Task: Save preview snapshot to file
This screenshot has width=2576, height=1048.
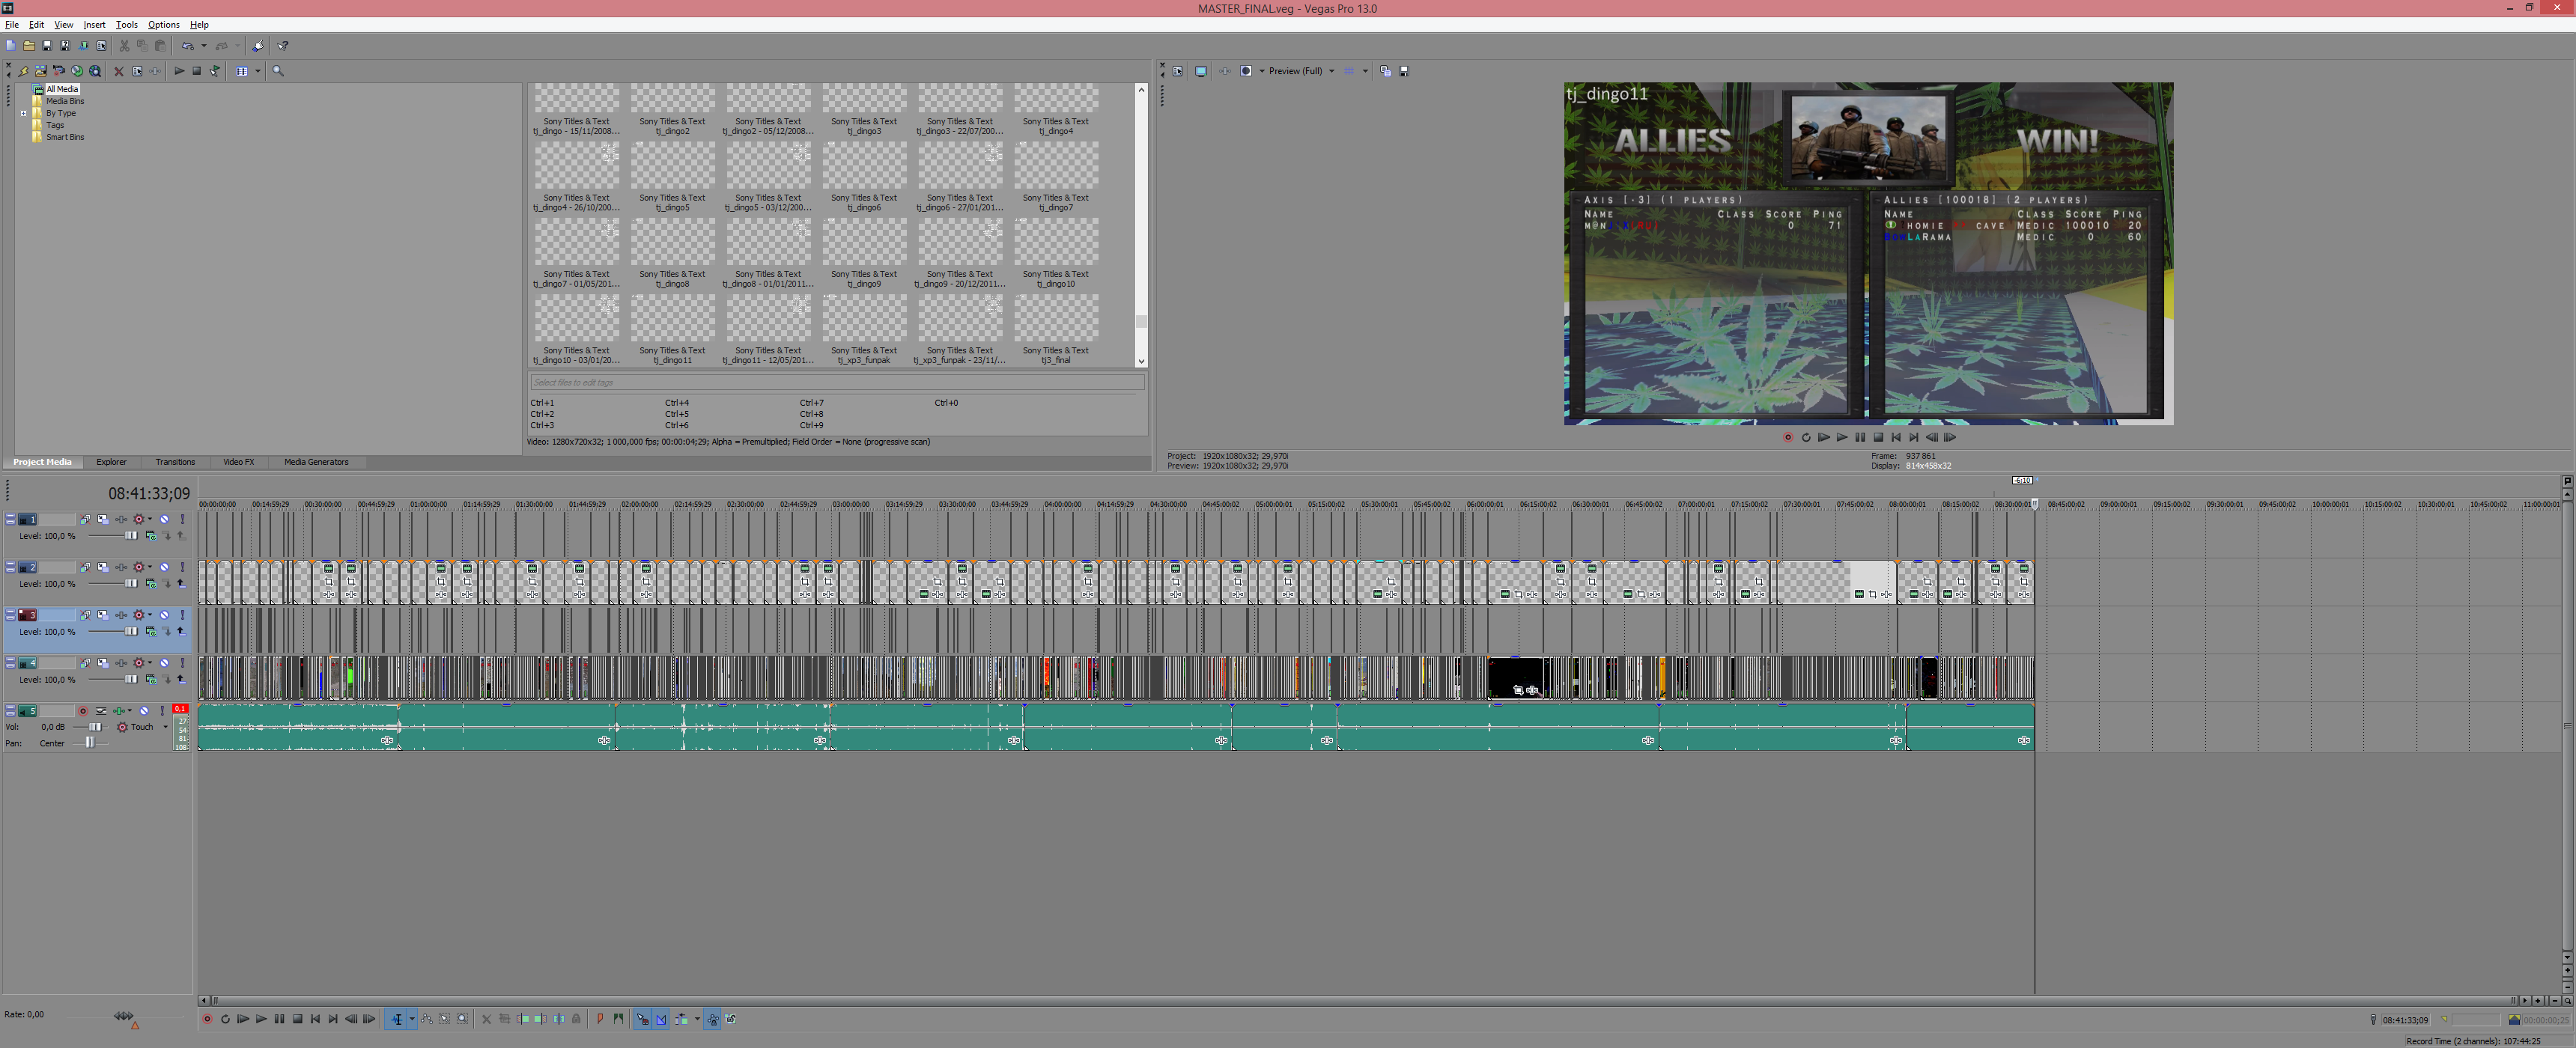Action: click(x=1404, y=71)
